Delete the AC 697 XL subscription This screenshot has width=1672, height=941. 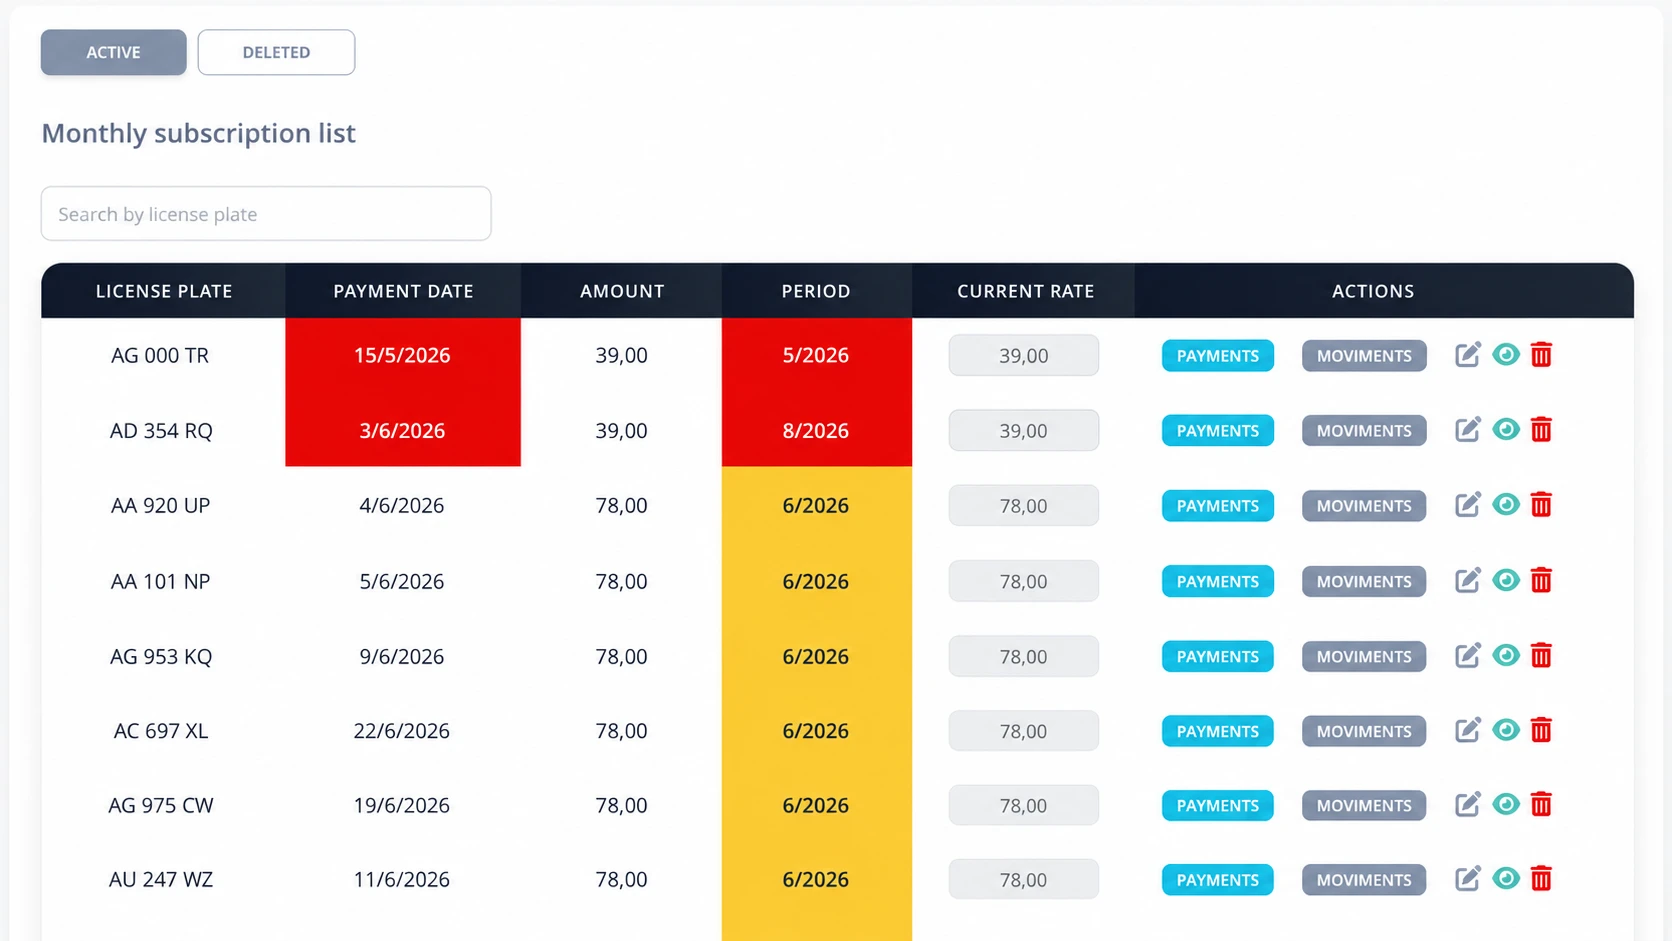click(1541, 731)
